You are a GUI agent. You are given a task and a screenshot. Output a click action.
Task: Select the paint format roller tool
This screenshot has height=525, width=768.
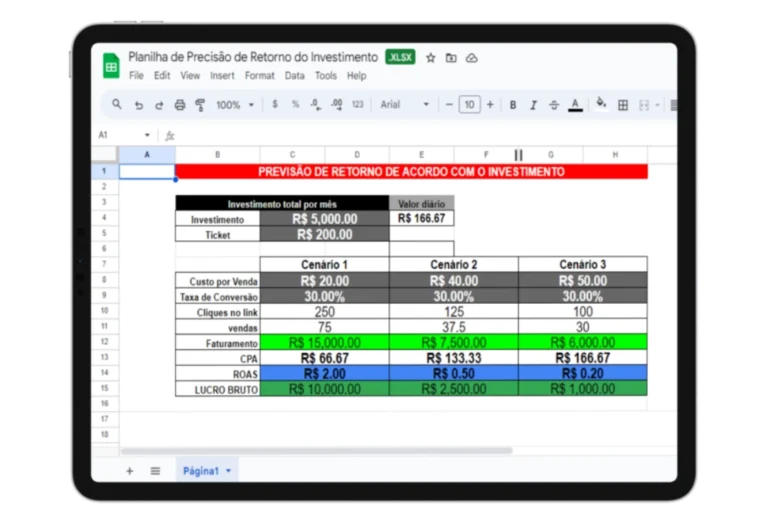(200, 105)
